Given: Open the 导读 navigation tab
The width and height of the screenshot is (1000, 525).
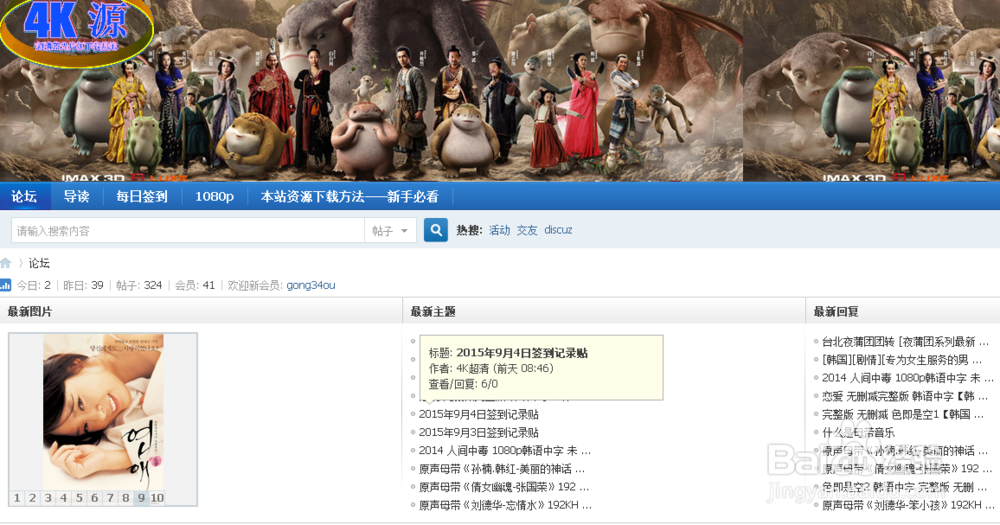Looking at the screenshot, I should click(76, 196).
